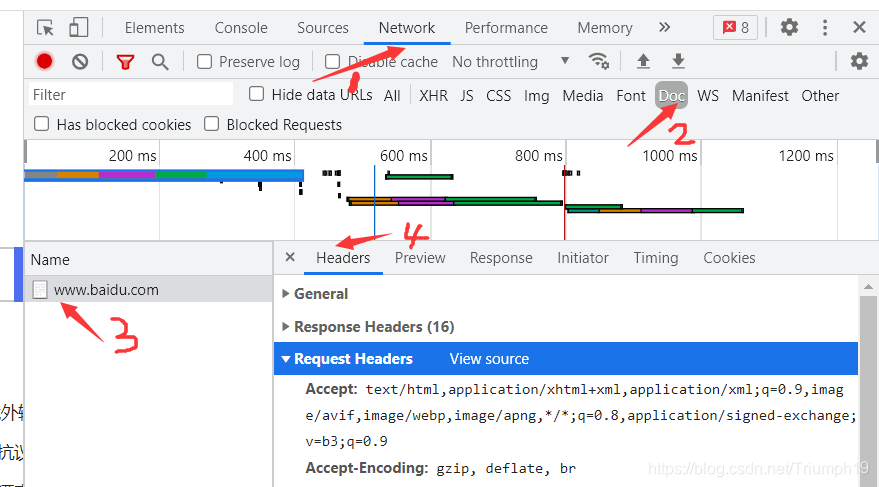Clear the network log

[80, 61]
